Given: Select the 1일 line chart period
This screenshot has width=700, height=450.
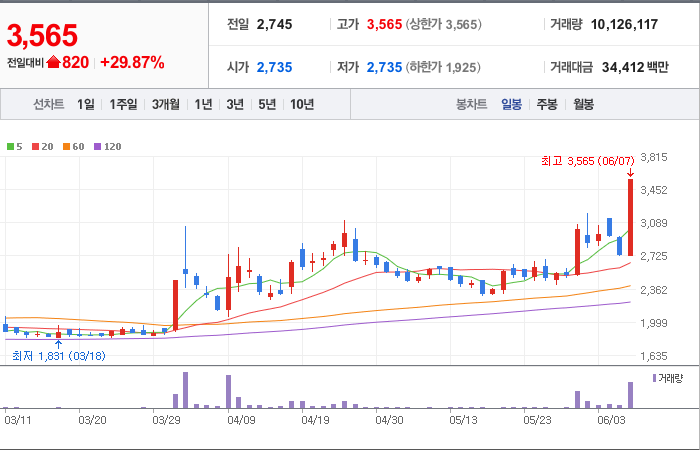Looking at the screenshot, I should 85,104.
